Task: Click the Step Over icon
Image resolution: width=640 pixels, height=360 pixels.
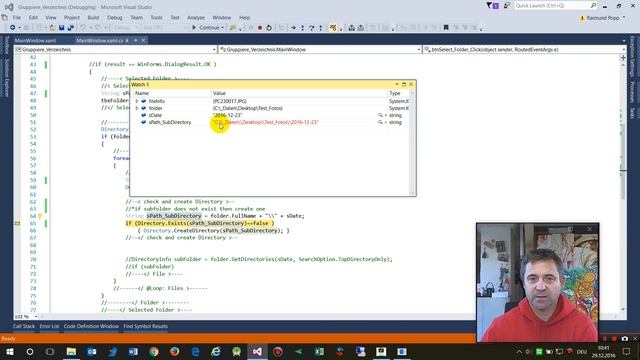Action: [311, 28]
